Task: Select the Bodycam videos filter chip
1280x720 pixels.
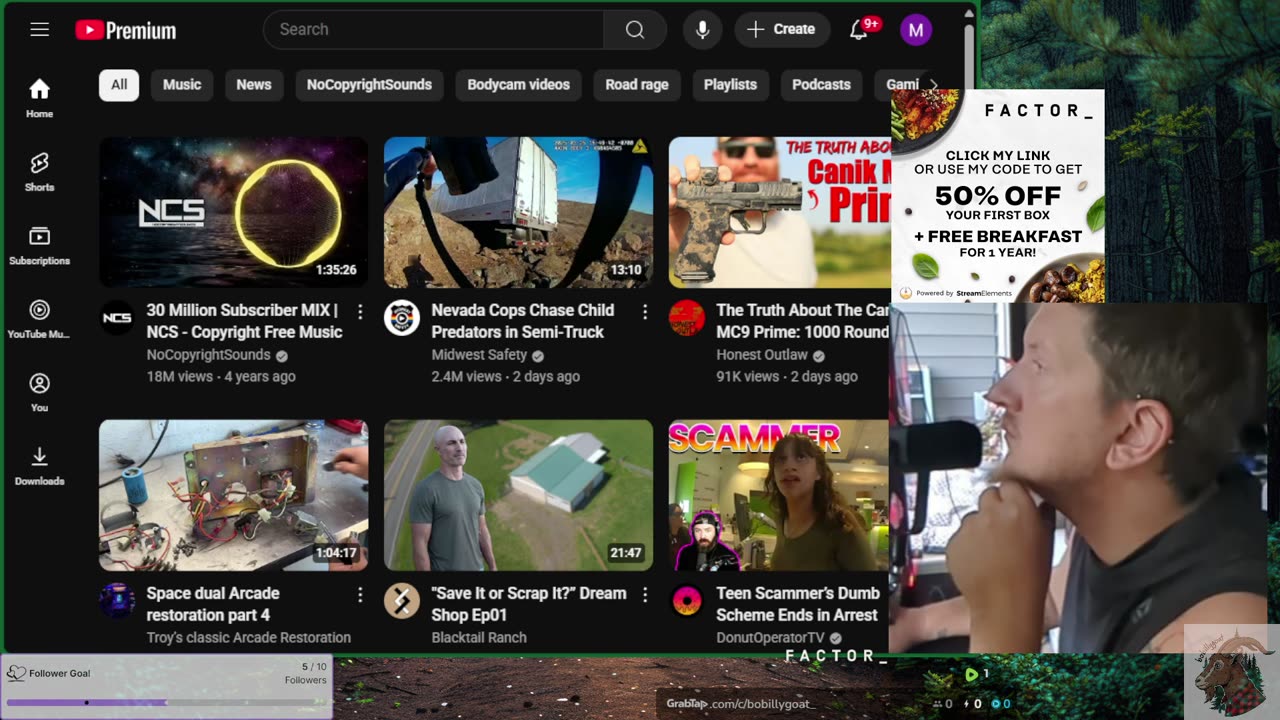Action: coord(519,85)
